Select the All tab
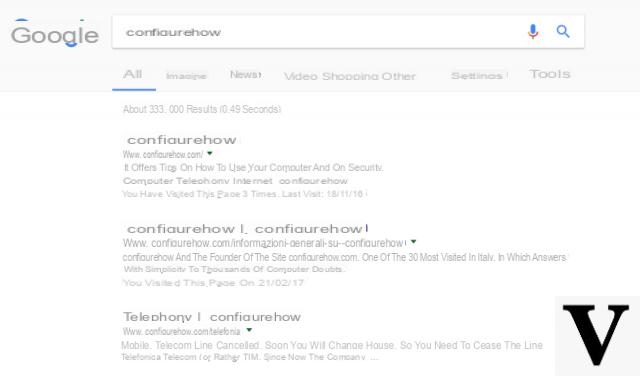This screenshot has width=640, height=376. coord(133,74)
